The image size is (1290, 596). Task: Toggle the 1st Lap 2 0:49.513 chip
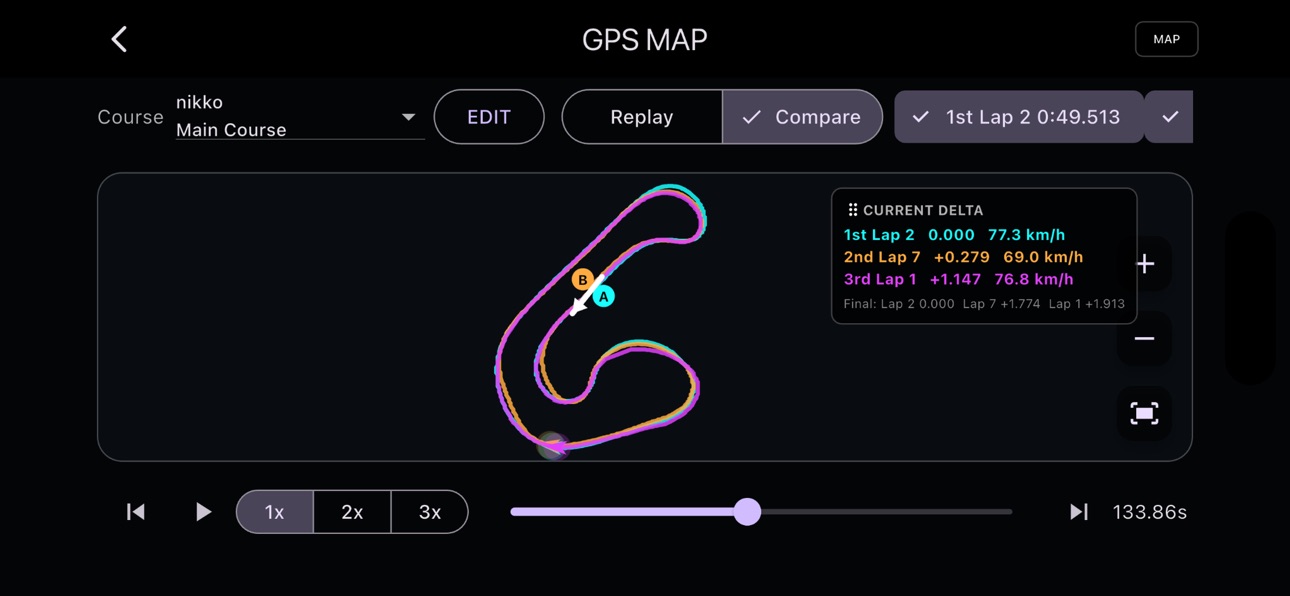pyautogui.click(x=1019, y=117)
